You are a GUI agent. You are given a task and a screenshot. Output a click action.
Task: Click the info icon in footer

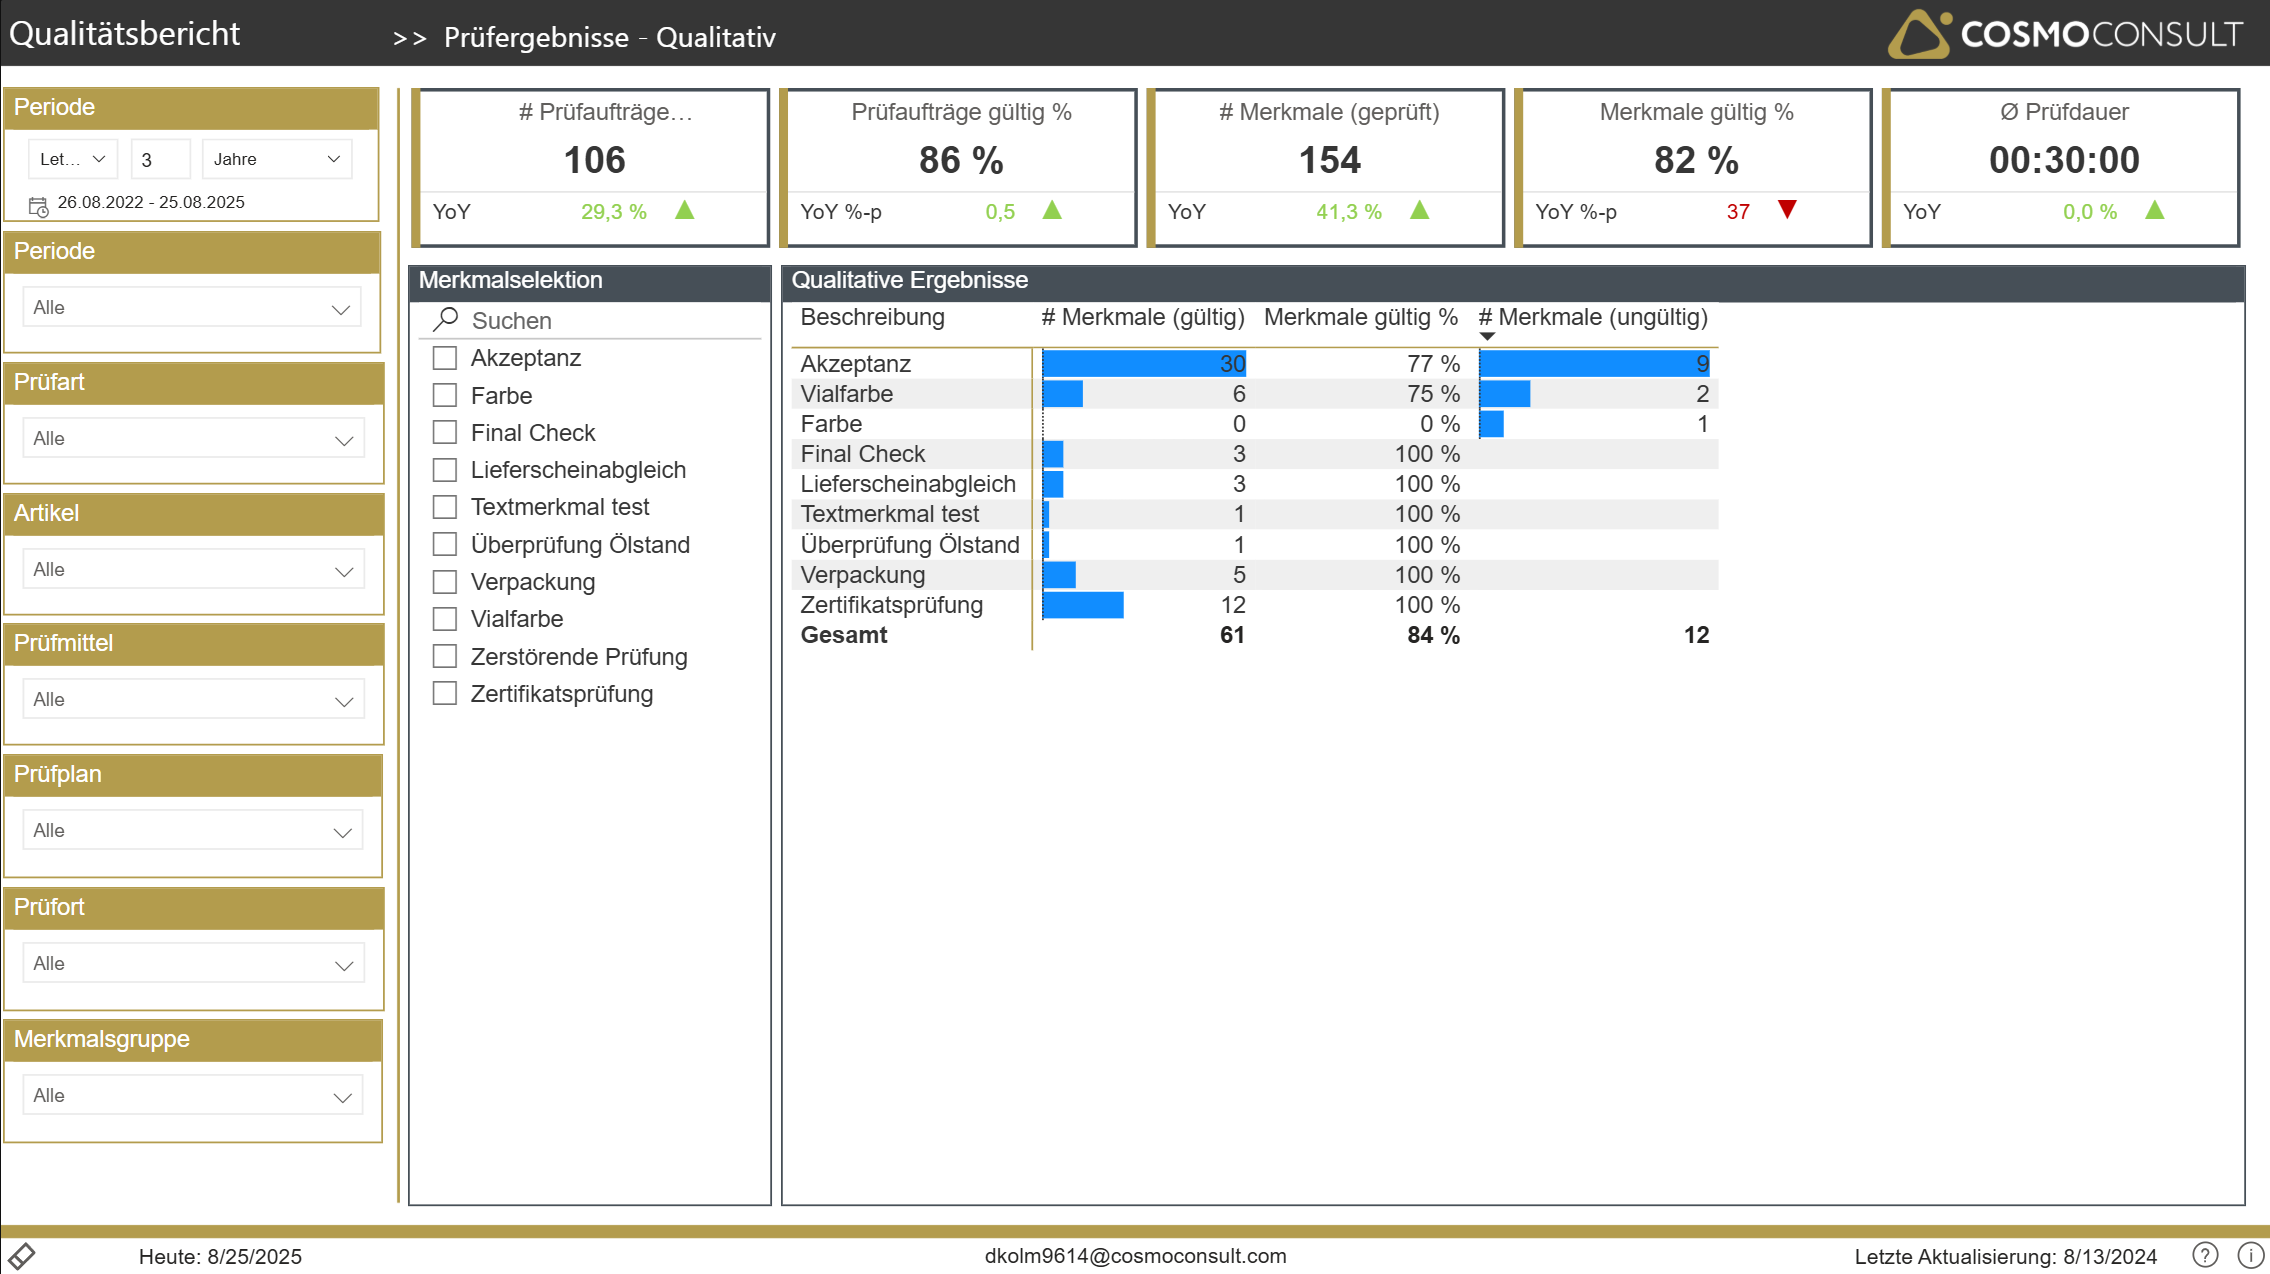(x=2250, y=1255)
